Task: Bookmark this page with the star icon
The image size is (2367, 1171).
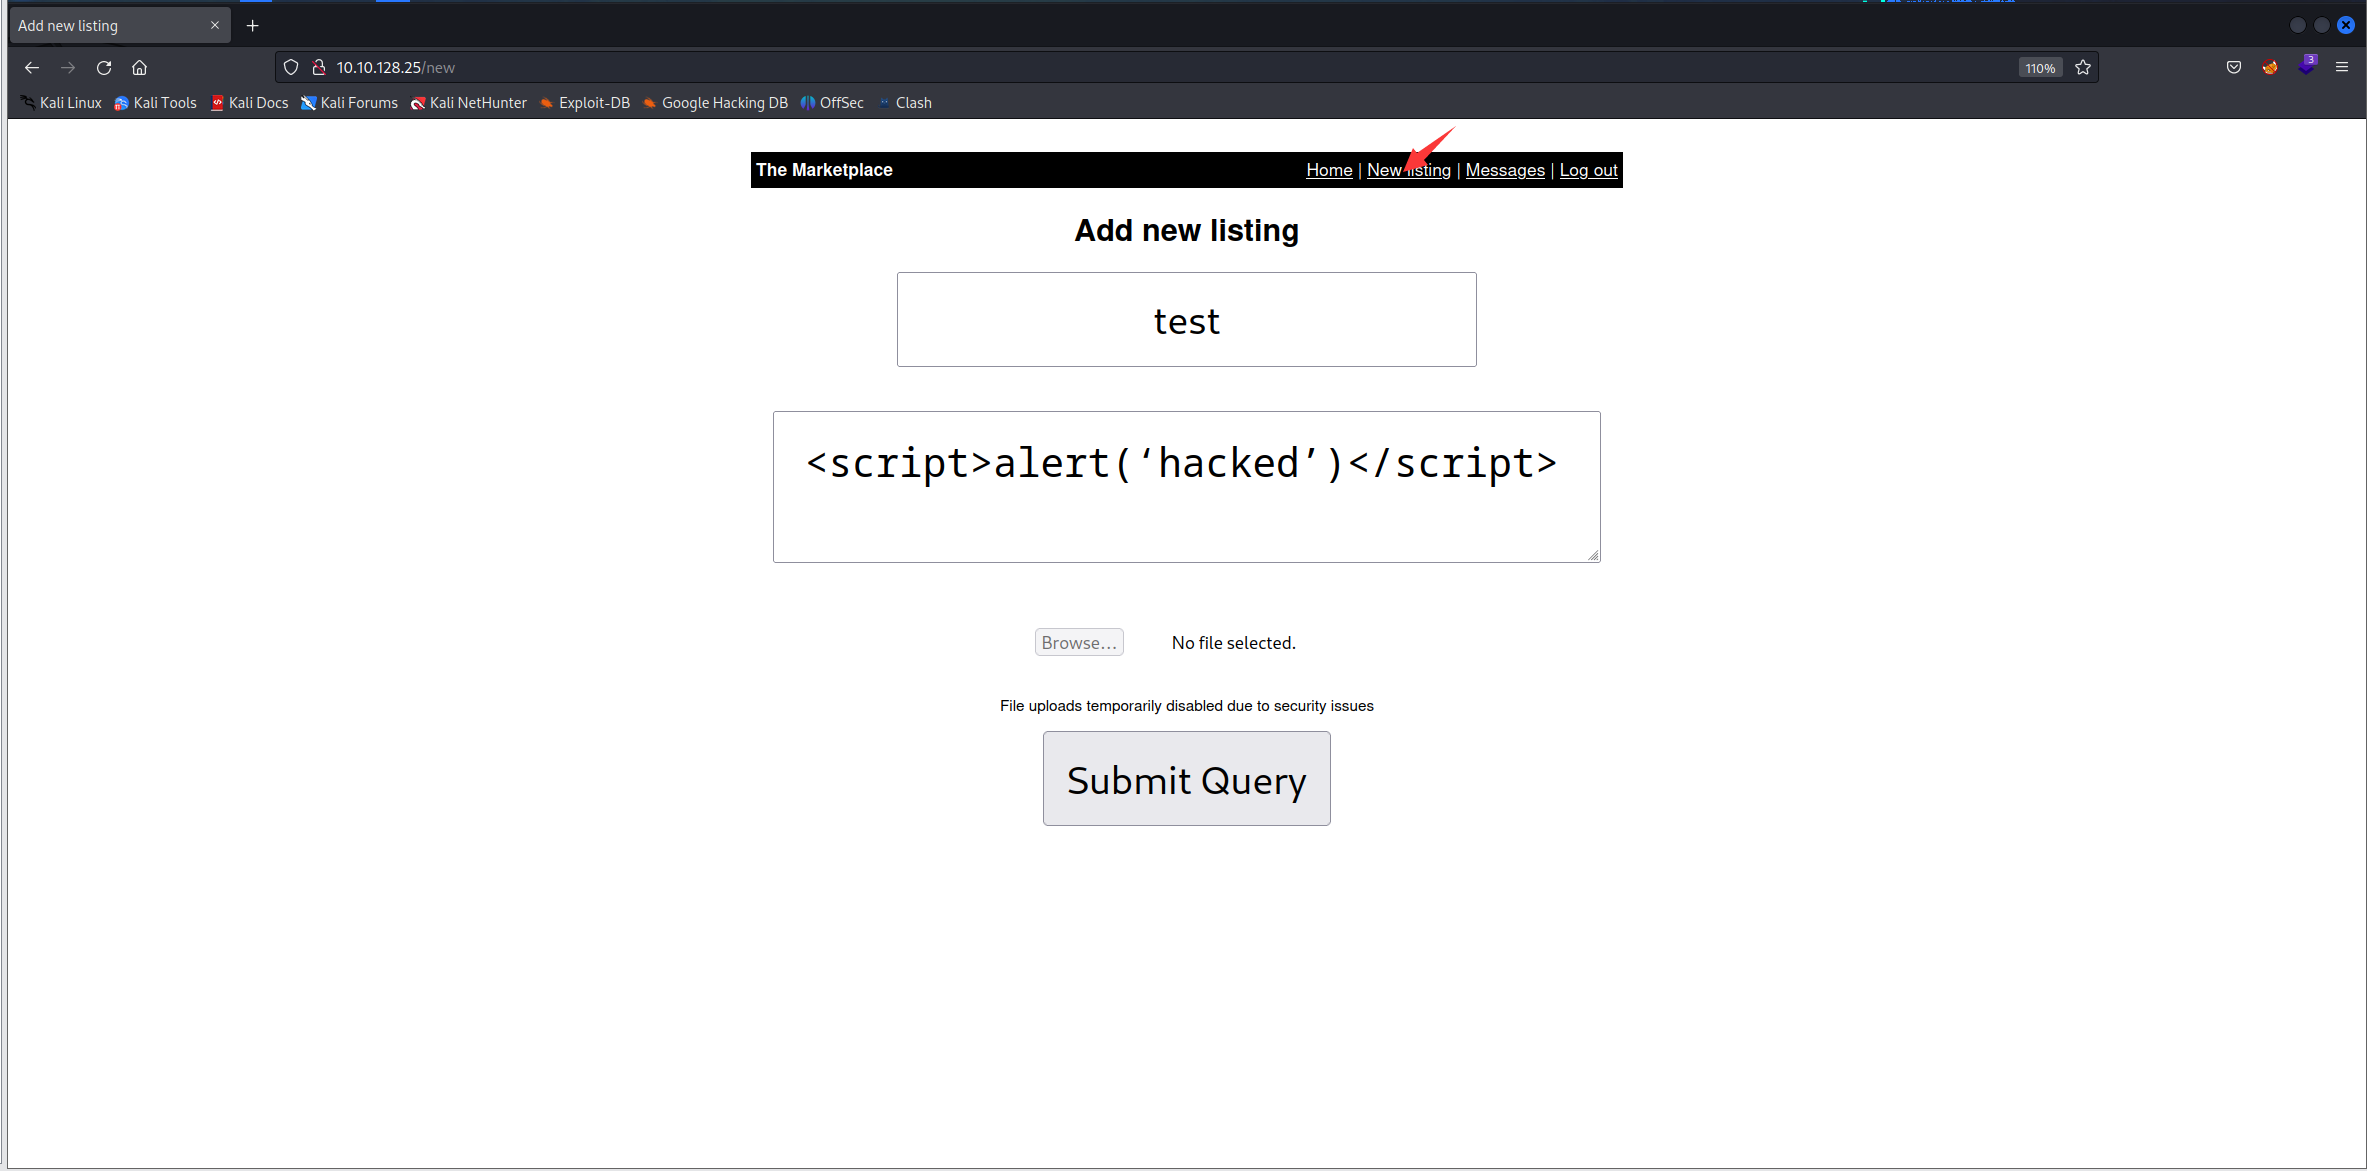Action: point(2083,68)
